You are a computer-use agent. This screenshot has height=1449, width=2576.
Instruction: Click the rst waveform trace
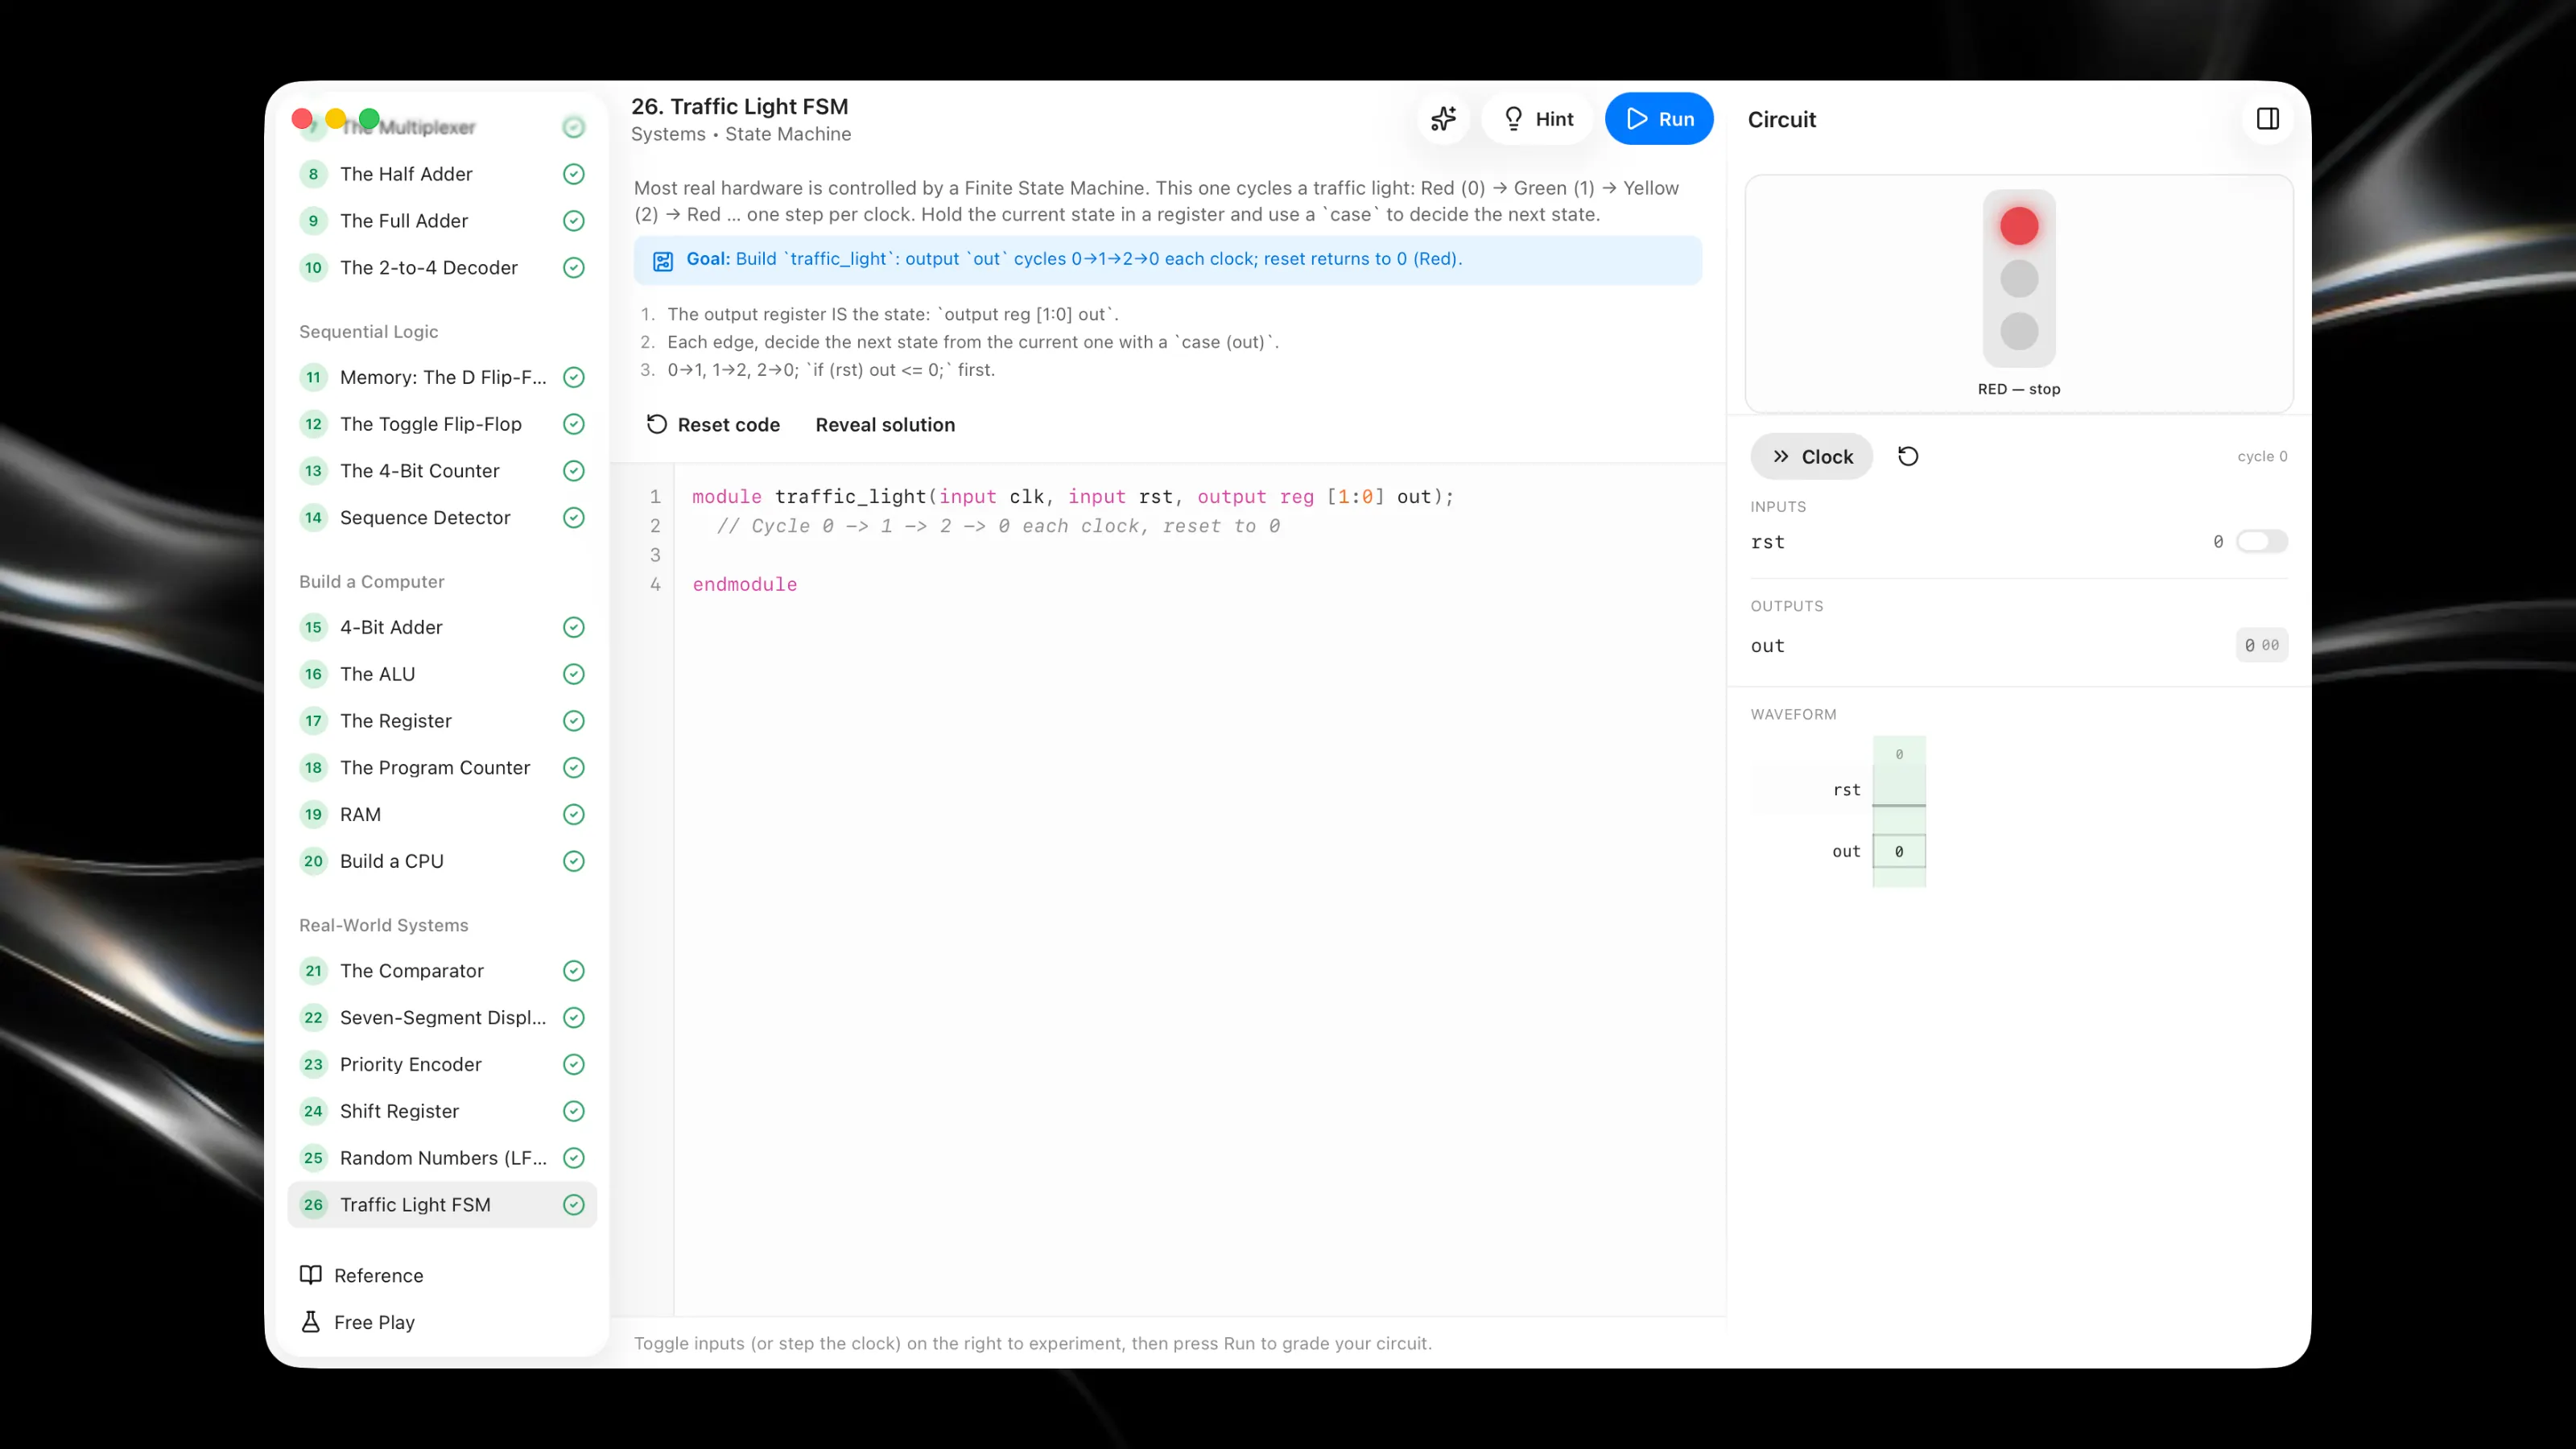[1899, 789]
